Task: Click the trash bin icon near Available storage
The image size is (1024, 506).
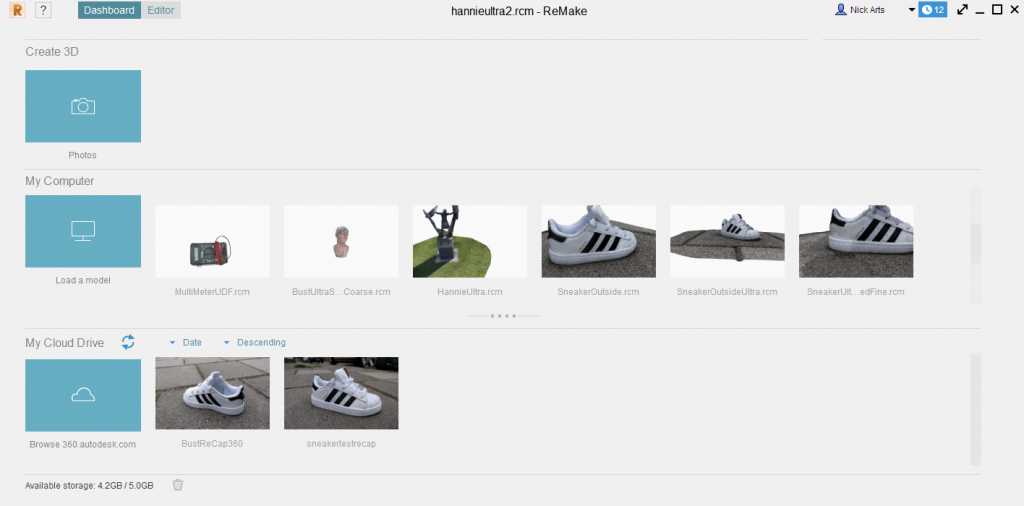Action: point(178,485)
